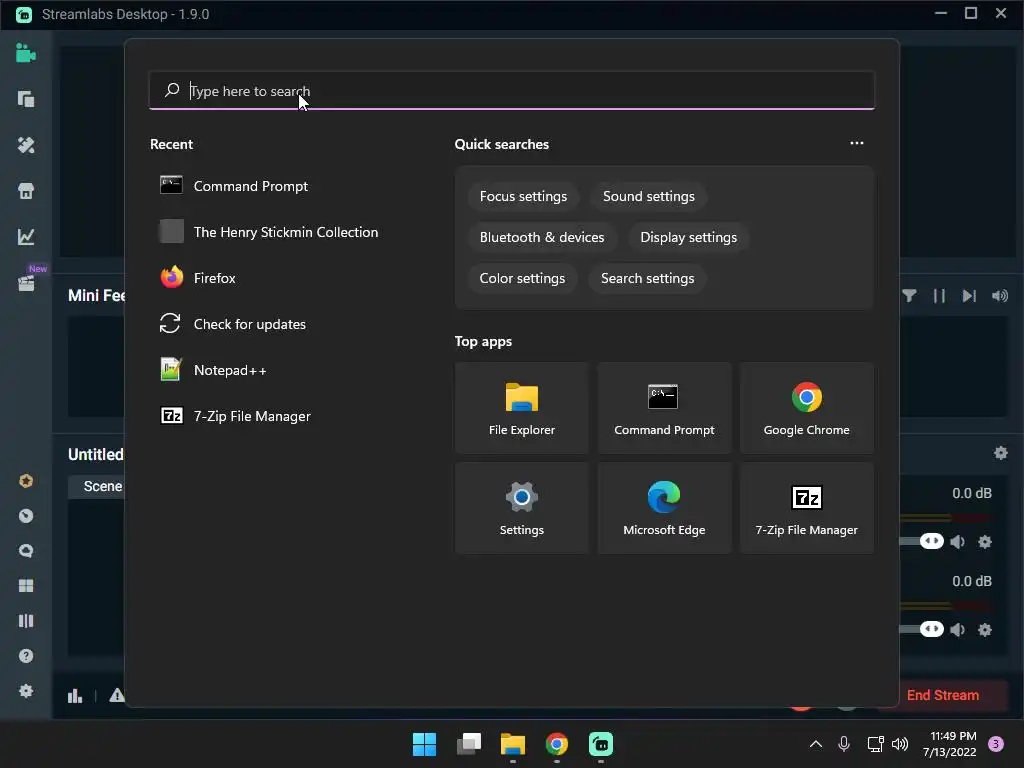Open the Quick searches three-dot menu
The image size is (1024, 768).
pyautogui.click(x=857, y=143)
